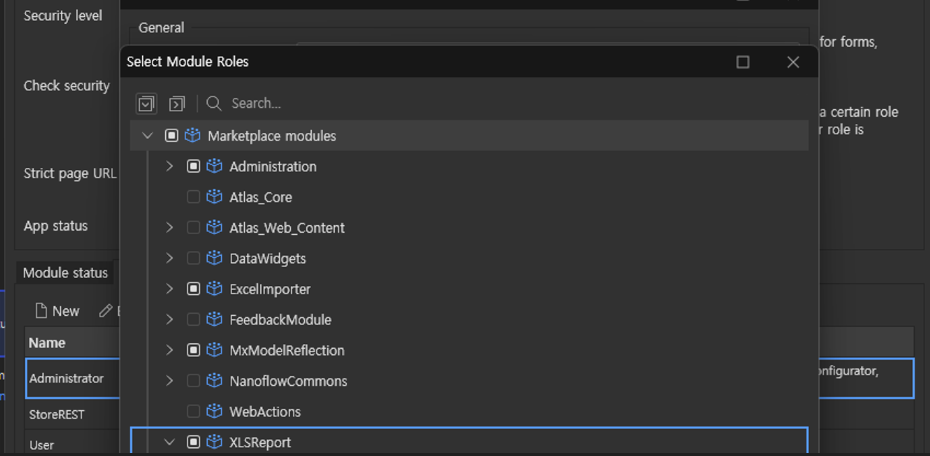
Task: Click the MxModelReflection module icon
Action: point(214,350)
